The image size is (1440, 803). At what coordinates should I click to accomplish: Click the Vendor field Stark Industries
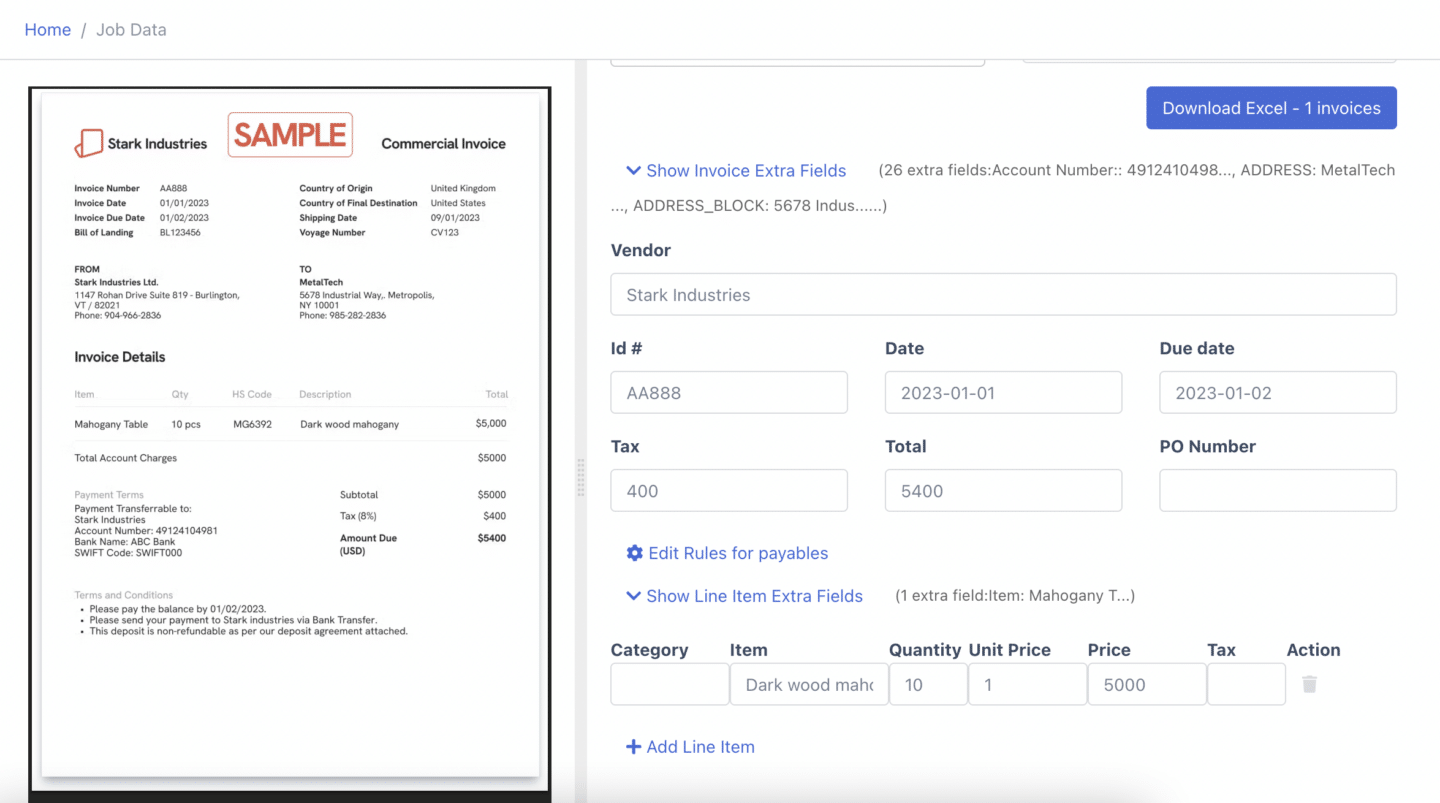coord(1003,295)
